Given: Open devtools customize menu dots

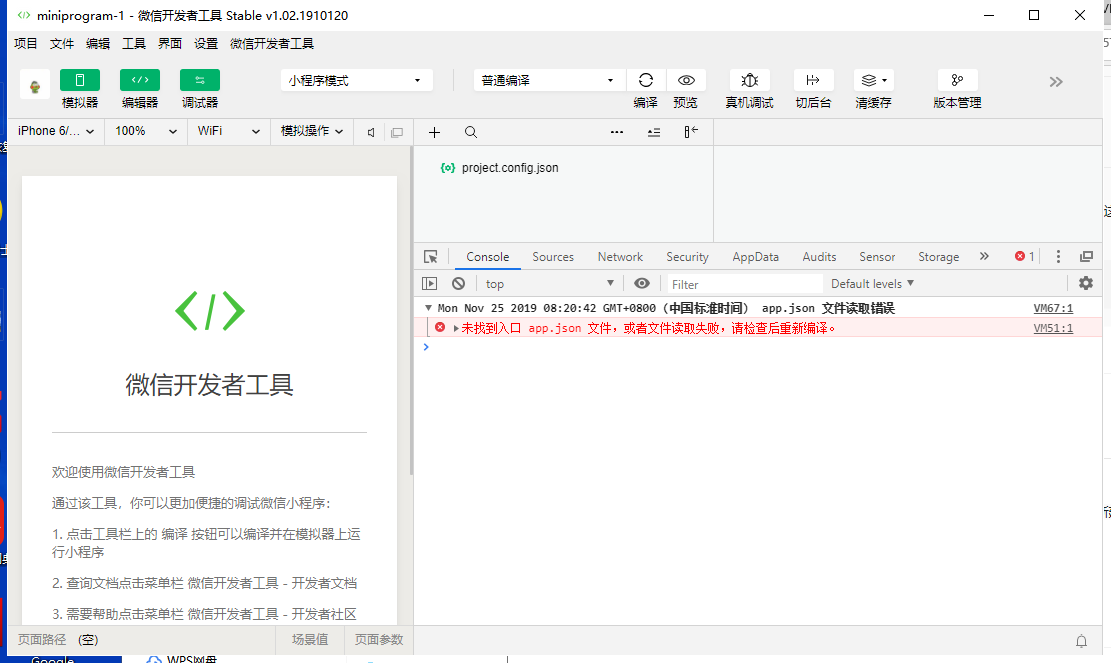Looking at the screenshot, I should point(1059,256).
